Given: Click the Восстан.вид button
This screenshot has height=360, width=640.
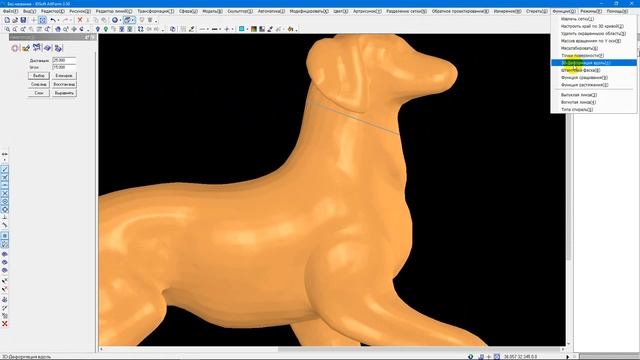Looking at the screenshot, I should pyautogui.click(x=64, y=84).
